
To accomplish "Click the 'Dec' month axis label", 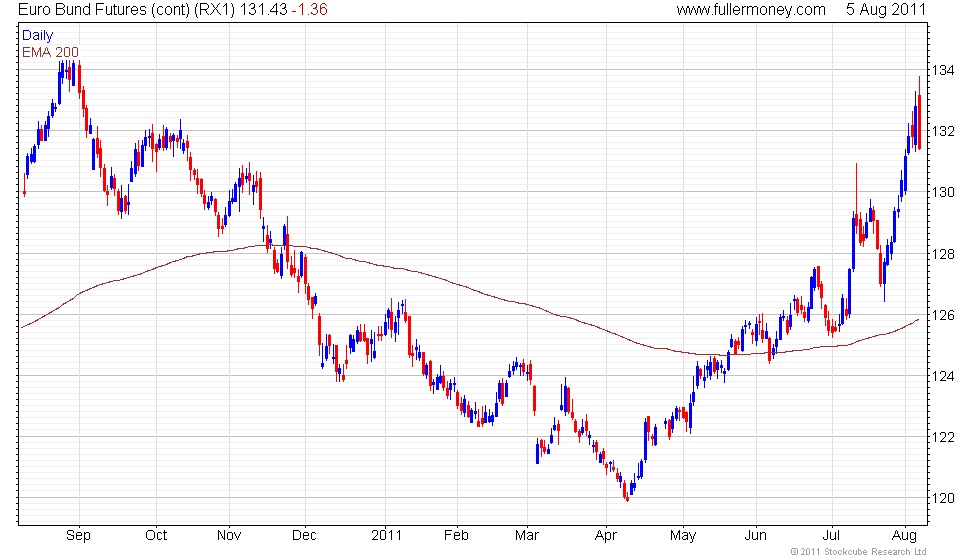I will [x=304, y=536].
